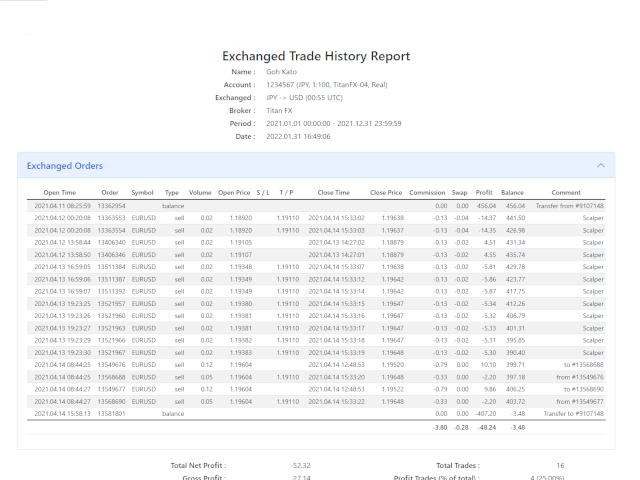Click the Type column header

click(172, 193)
